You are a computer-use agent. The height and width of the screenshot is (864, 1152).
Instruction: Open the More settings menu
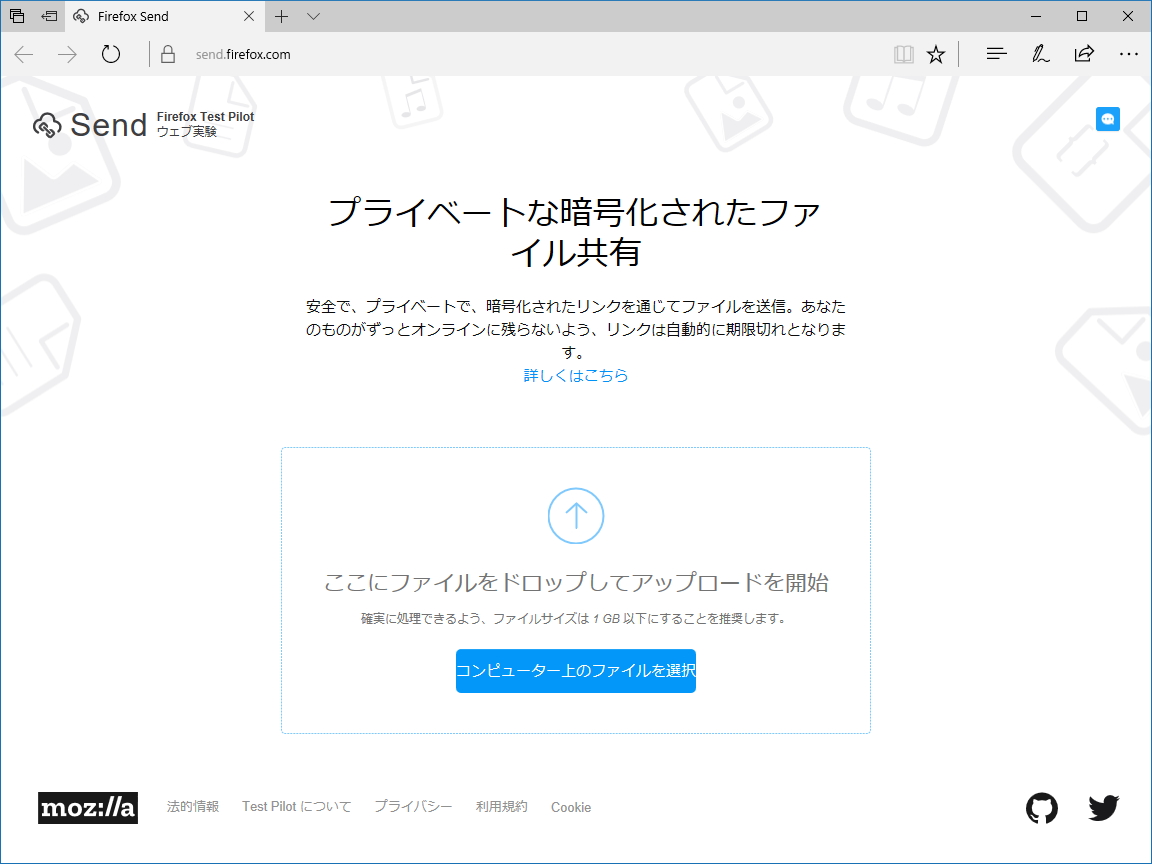tap(1129, 54)
